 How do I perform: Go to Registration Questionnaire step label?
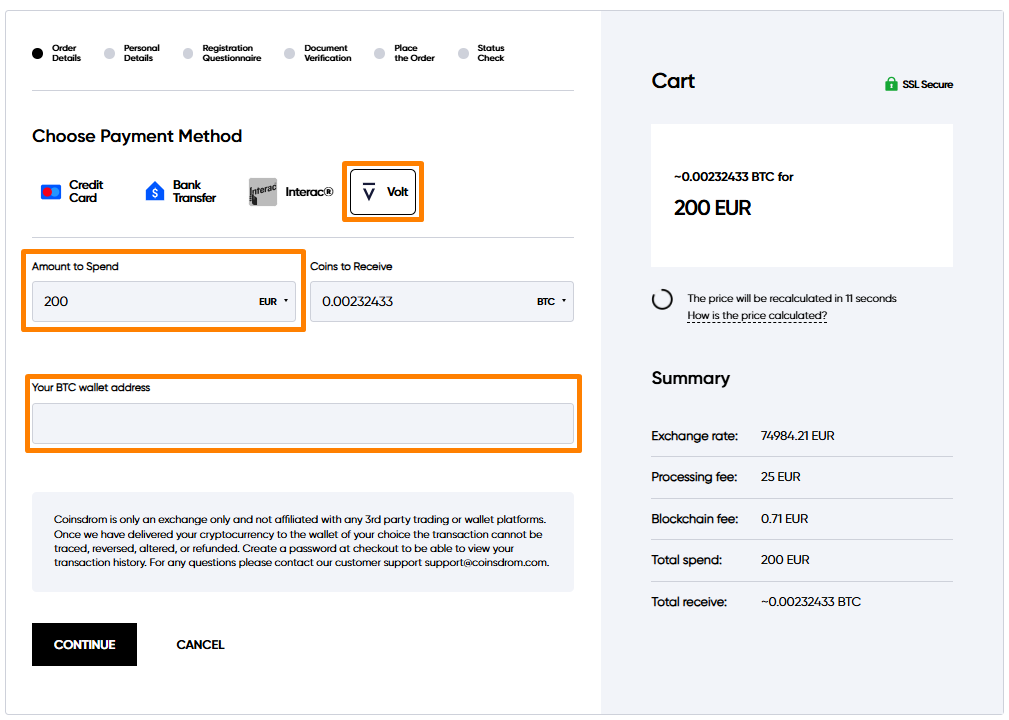click(232, 53)
